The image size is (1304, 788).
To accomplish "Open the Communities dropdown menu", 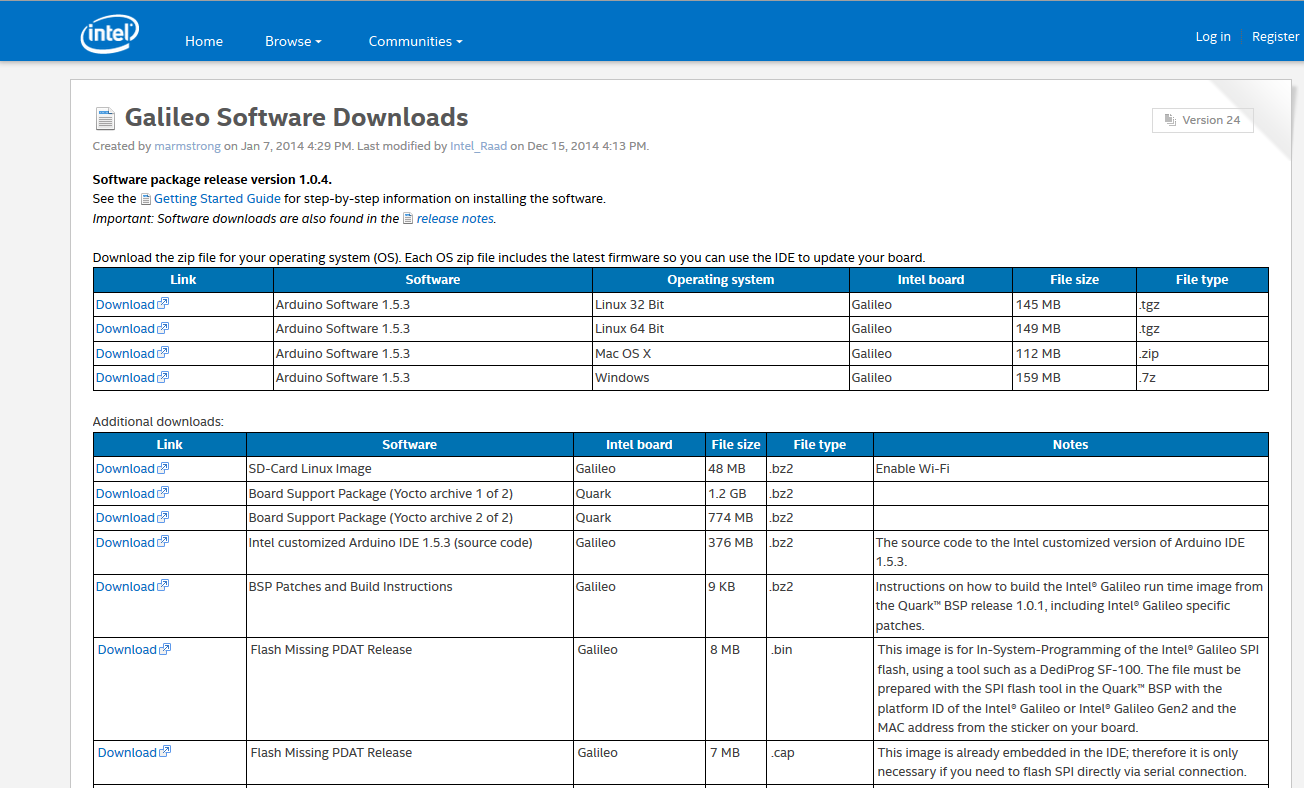I will [416, 40].
